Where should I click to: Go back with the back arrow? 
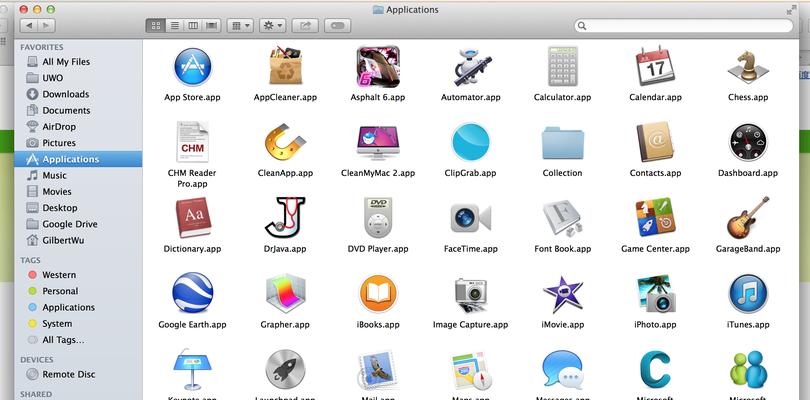pyautogui.click(x=28, y=25)
